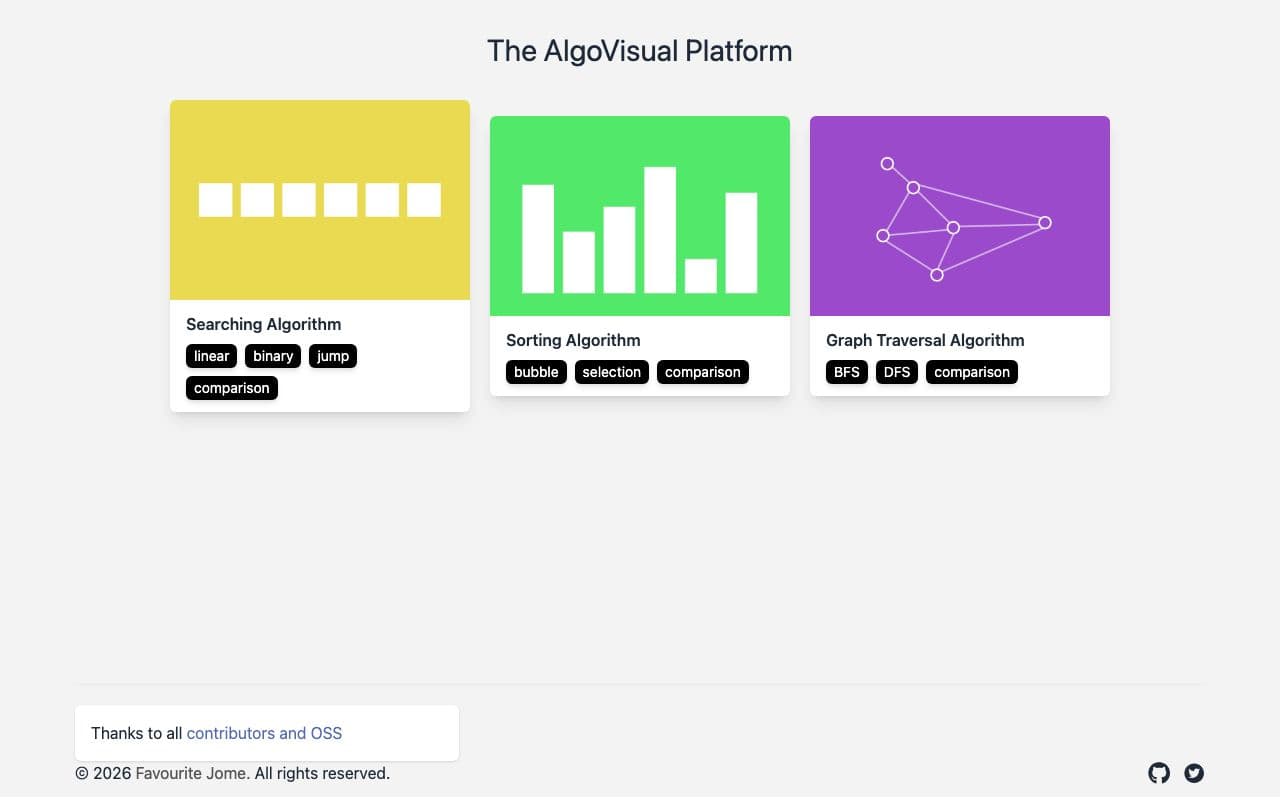This screenshot has height=800, width=1280.
Task: Follow the contributors and OSS link
Action: point(264,733)
